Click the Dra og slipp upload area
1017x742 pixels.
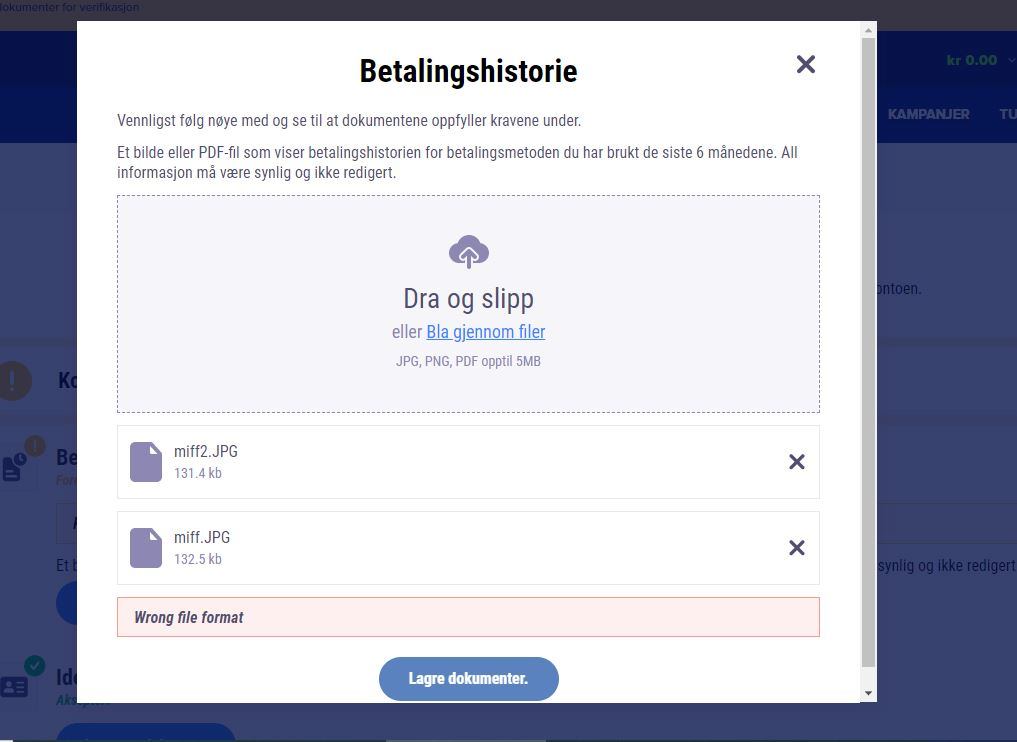coord(468,299)
